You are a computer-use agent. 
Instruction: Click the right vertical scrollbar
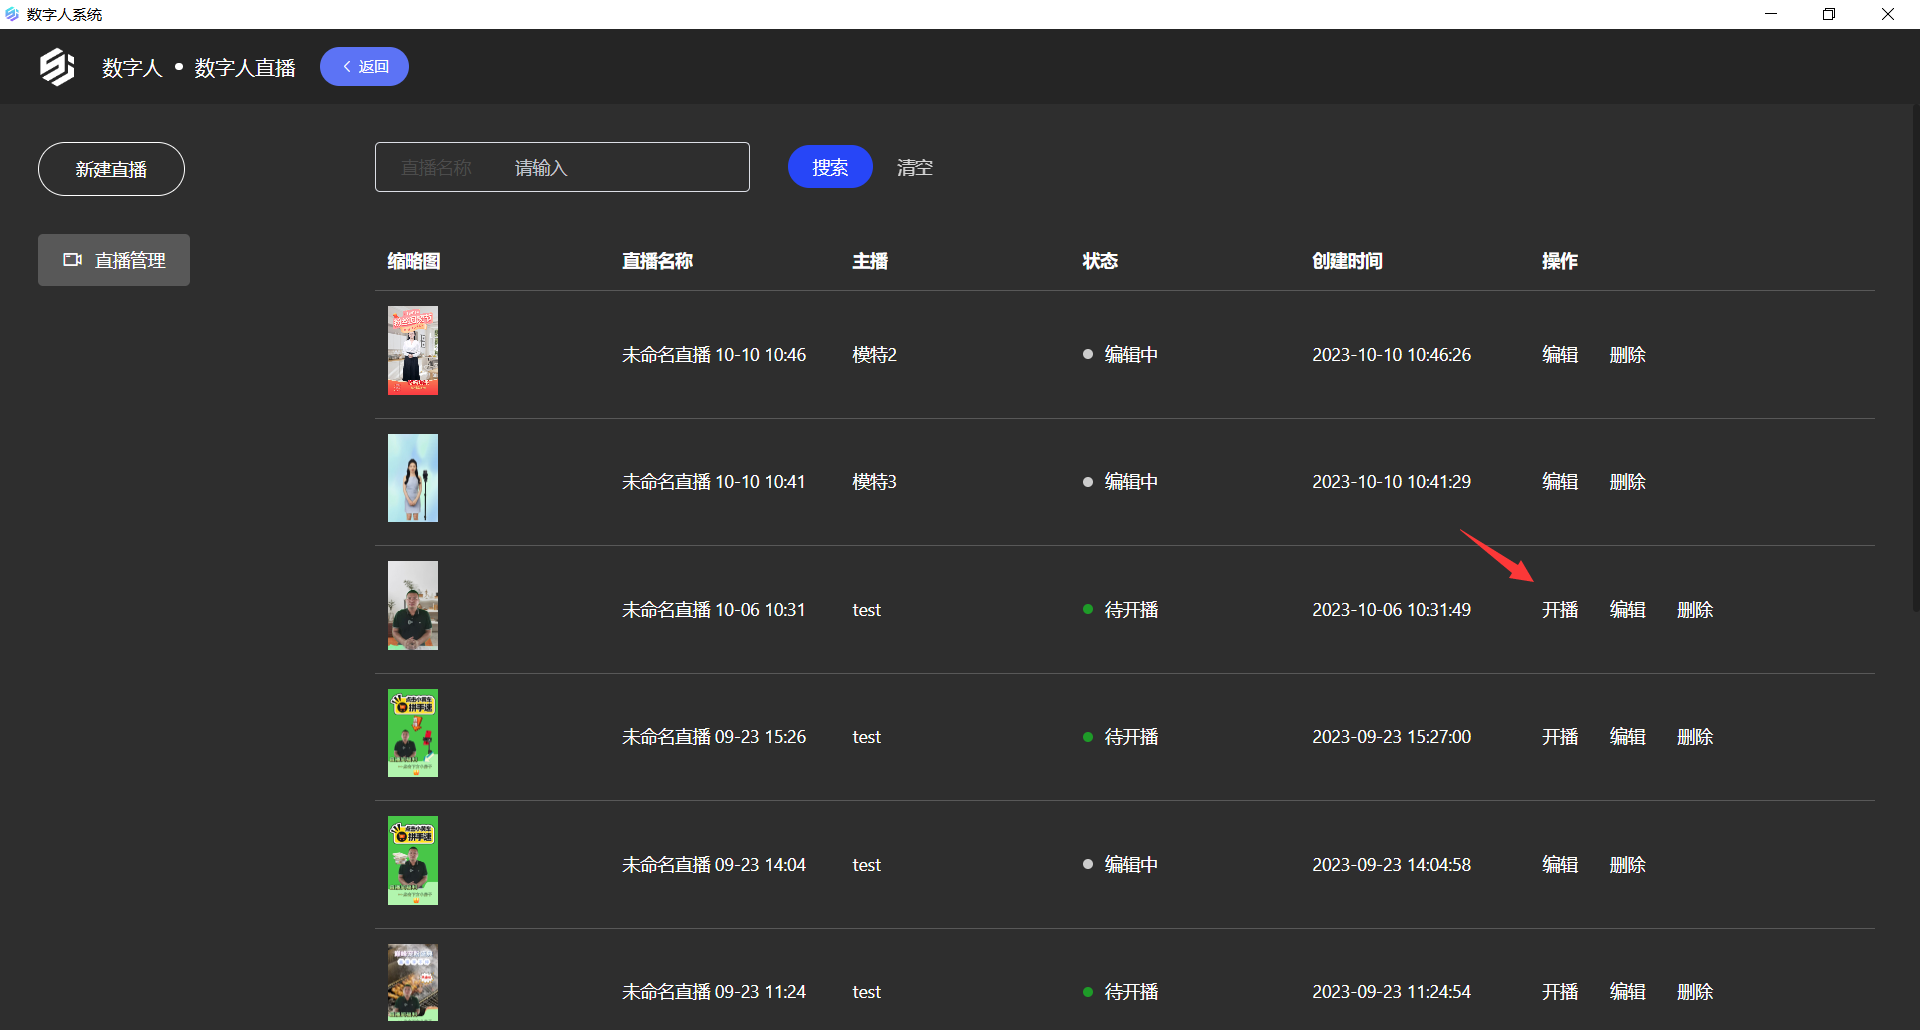[x=1915, y=360]
